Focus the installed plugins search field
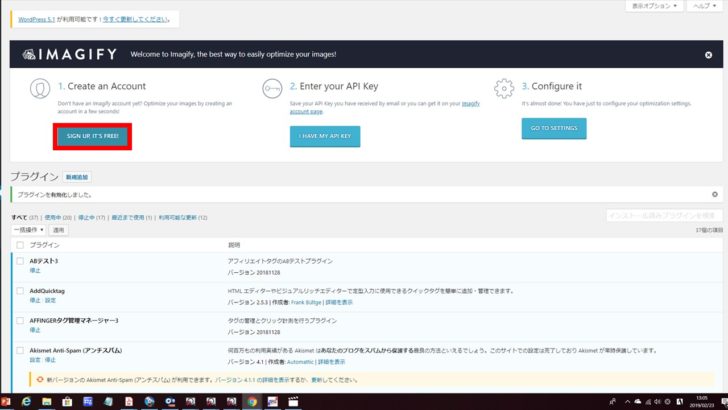Screen dimensions: 728x410 pyautogui.click(x=664, y=215)
